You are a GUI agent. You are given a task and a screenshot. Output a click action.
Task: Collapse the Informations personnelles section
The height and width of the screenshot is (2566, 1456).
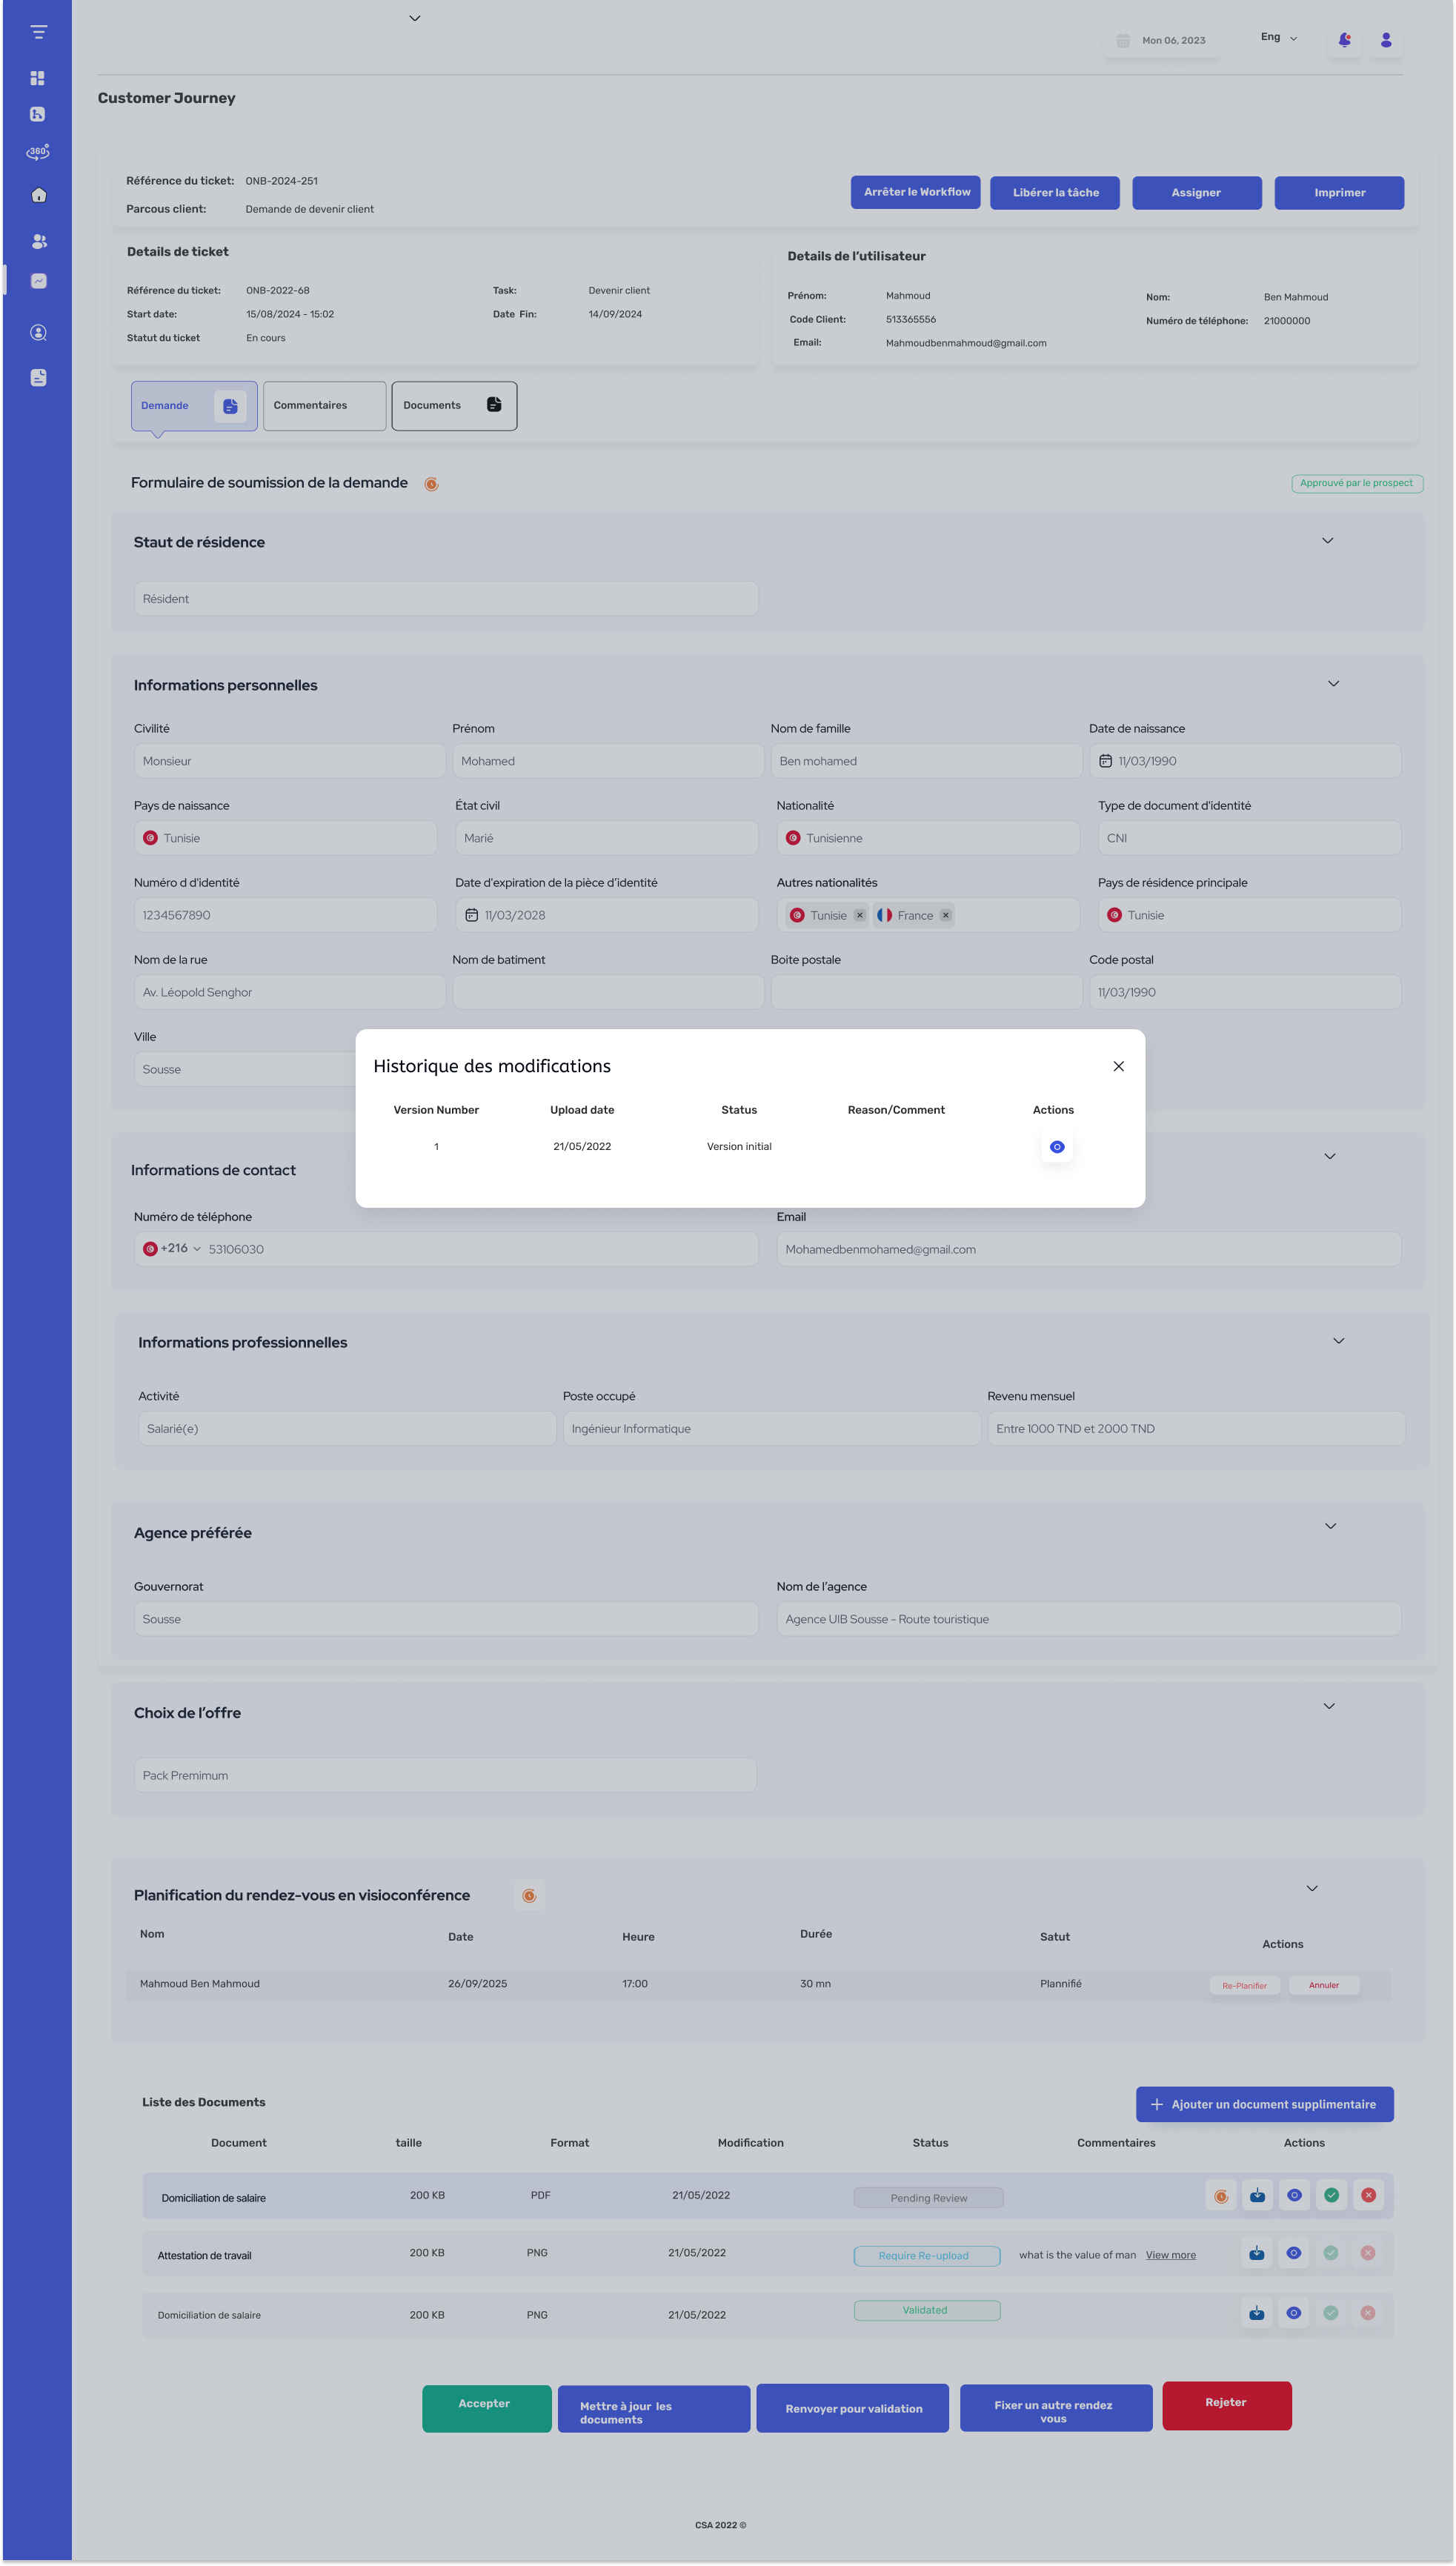coord(1333,684)
